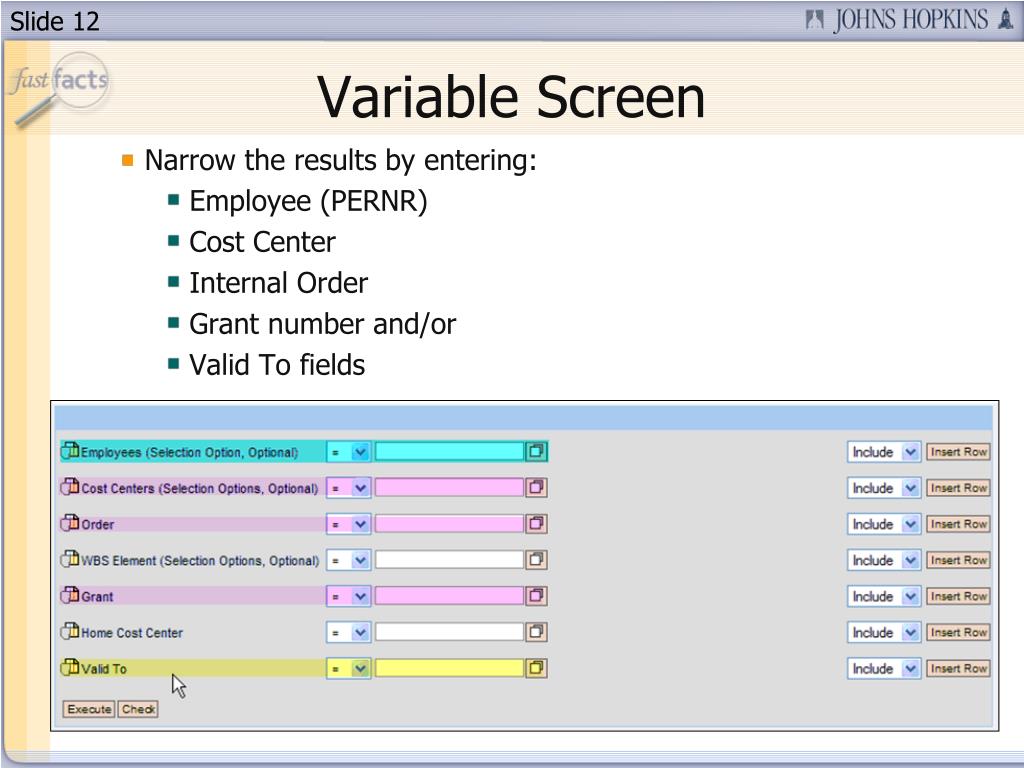1024x768 pixels.
Task: Click Insert Row for Home Cost Center
Action: (958, 632)
